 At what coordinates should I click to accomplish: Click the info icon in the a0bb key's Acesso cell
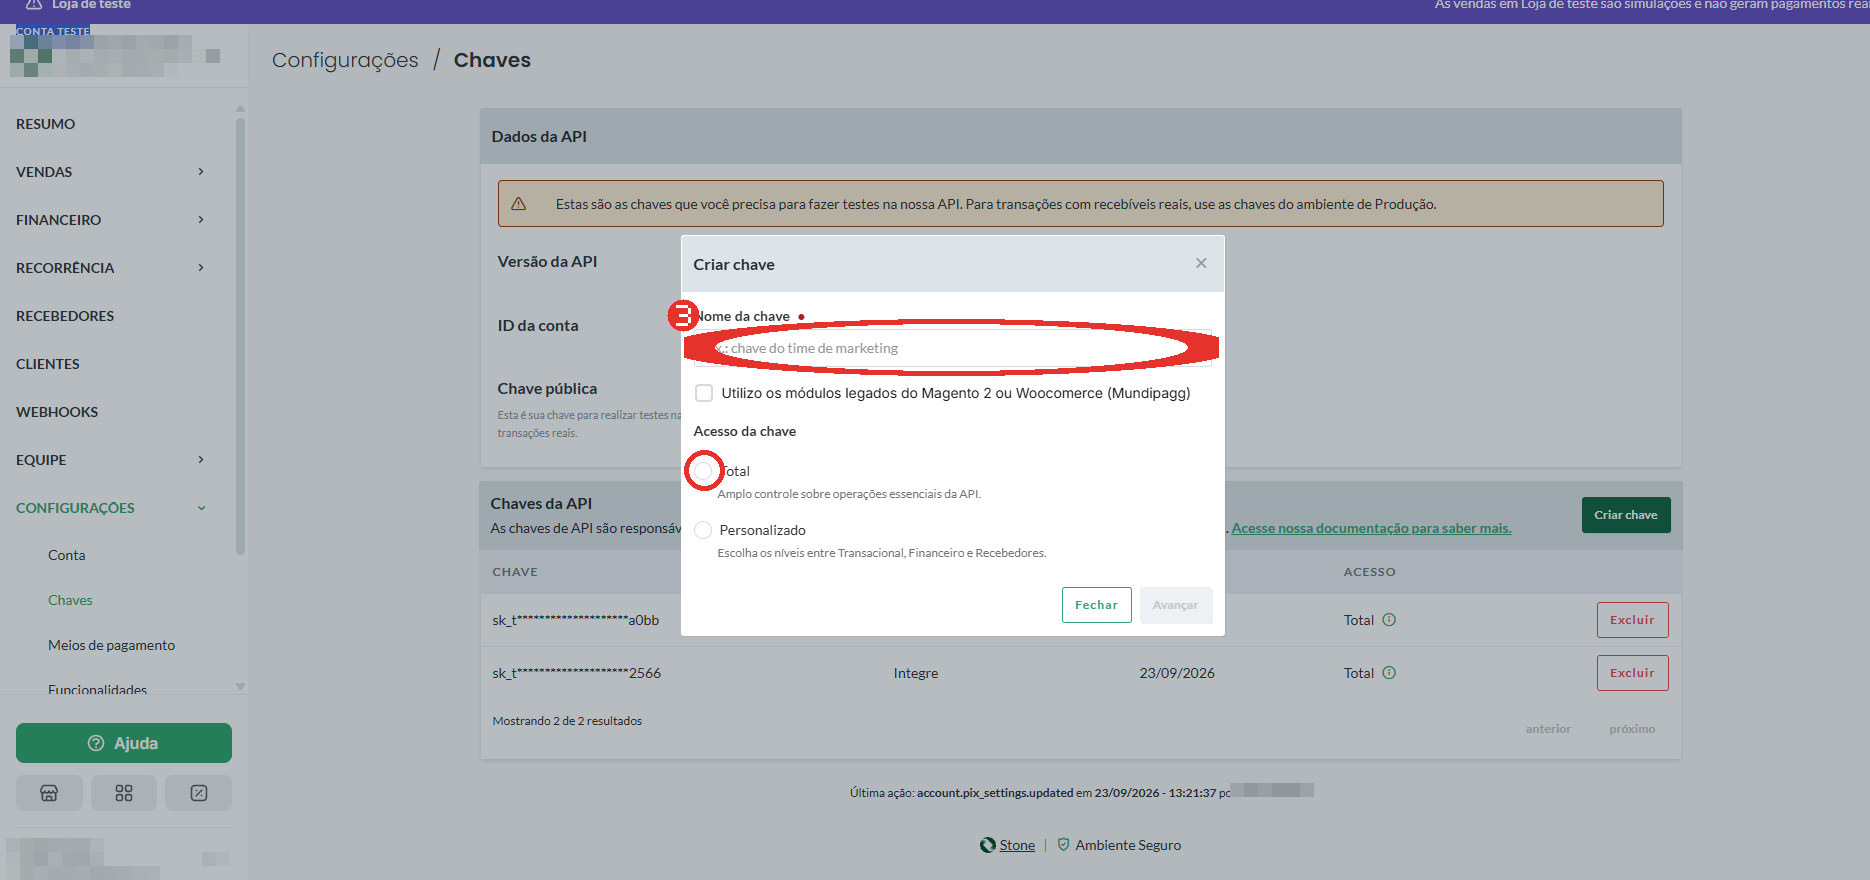click(x=1389, y=620)
